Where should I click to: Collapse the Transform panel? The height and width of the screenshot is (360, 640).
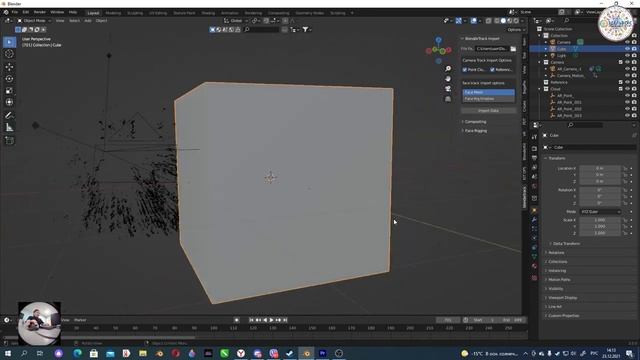click(557, 158)
